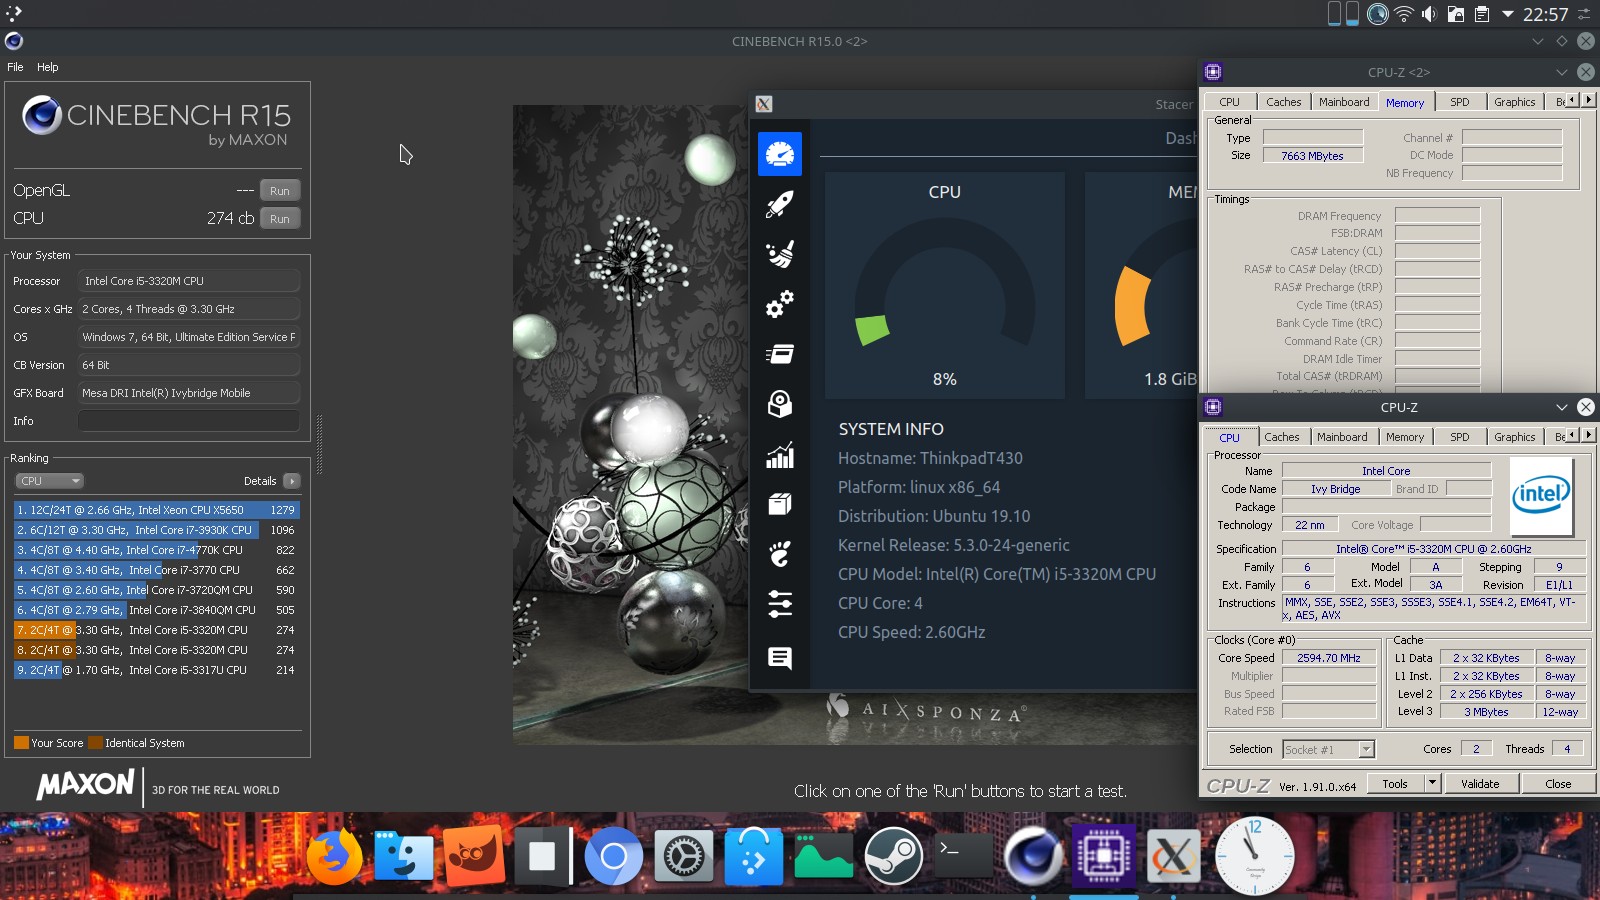
Task: Switch to Graphics tab in CPU-Z <2>
Action: pos(1514,102)
